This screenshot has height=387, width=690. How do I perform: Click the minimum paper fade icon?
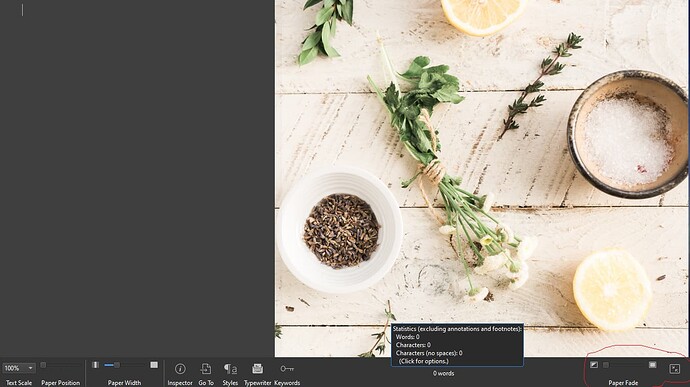pos(594,365)
